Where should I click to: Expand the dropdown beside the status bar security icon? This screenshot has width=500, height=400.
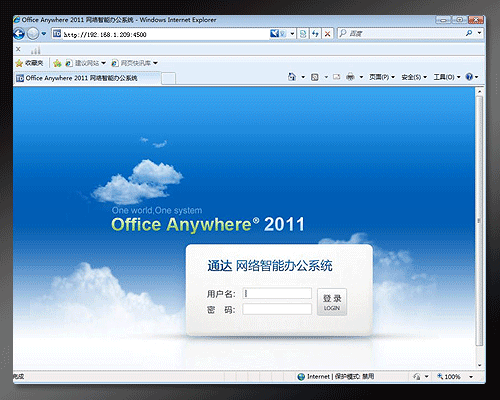pyautogui.click(x=426, y=377)
